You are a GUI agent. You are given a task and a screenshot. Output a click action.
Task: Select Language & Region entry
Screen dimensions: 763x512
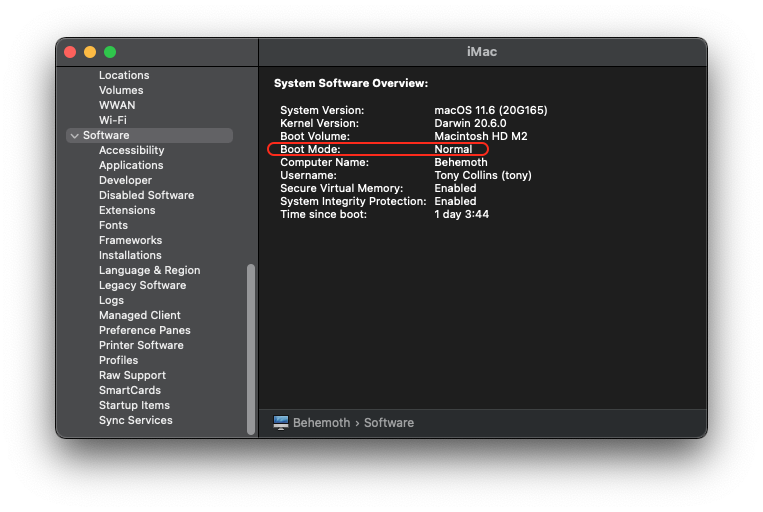point(149,271)
